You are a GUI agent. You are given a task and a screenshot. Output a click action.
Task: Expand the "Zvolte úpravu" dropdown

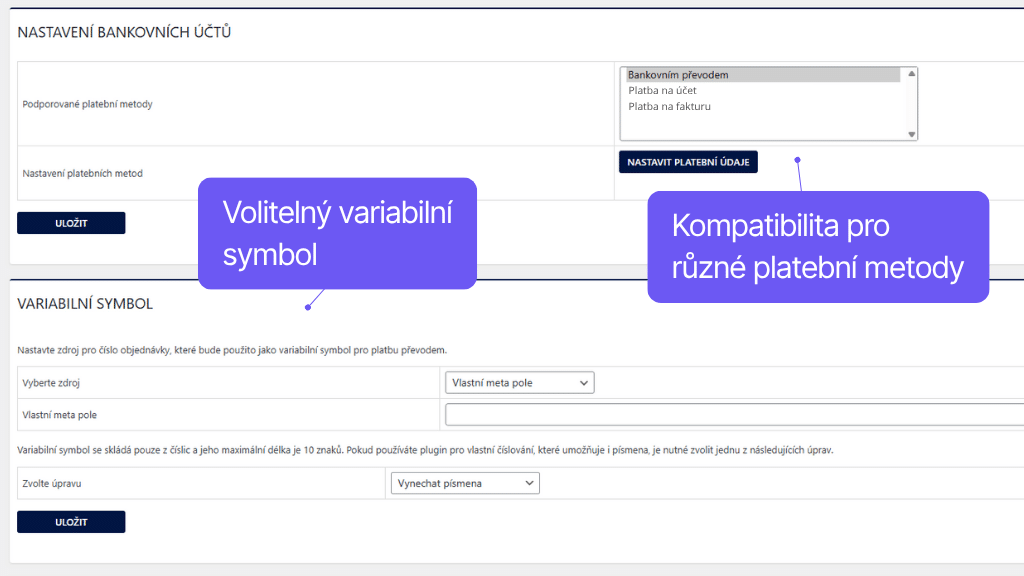click(x=463, y=484)
